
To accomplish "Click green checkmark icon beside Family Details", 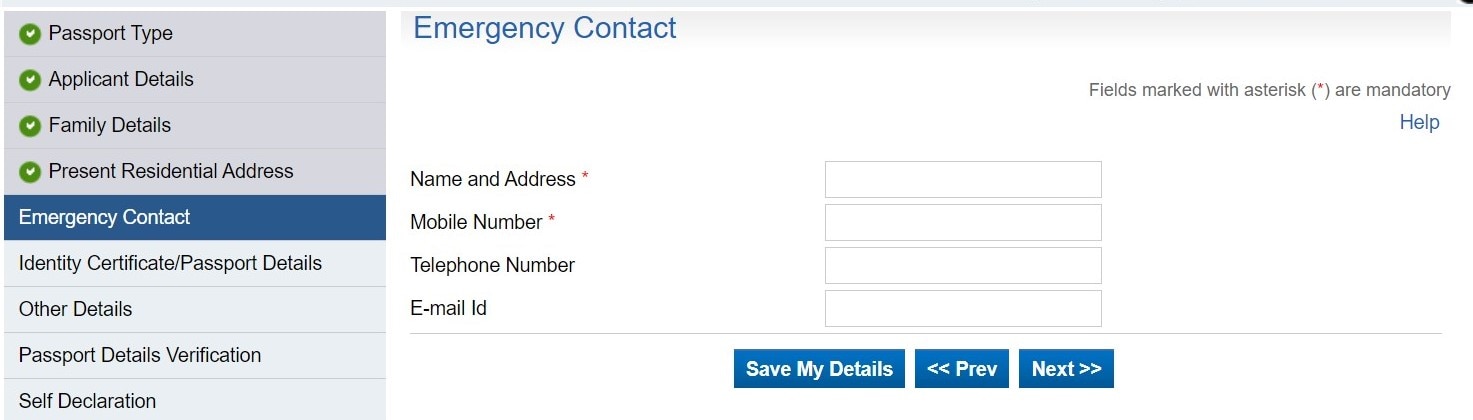I will (30, 126).
